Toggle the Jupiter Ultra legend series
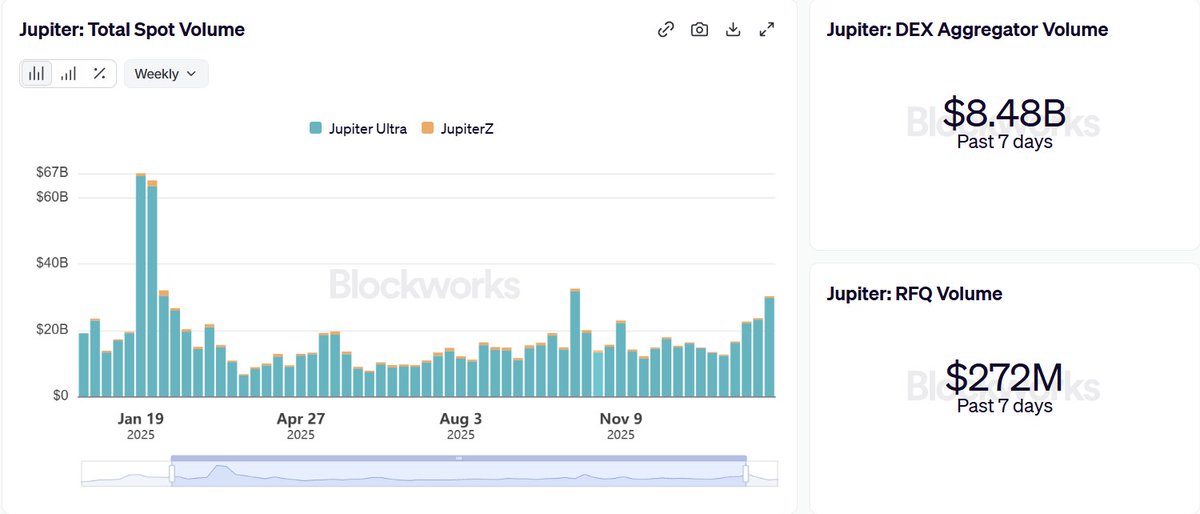Image resolution: width=1200 pixels, height=514 pixels. tap(358, 128)
